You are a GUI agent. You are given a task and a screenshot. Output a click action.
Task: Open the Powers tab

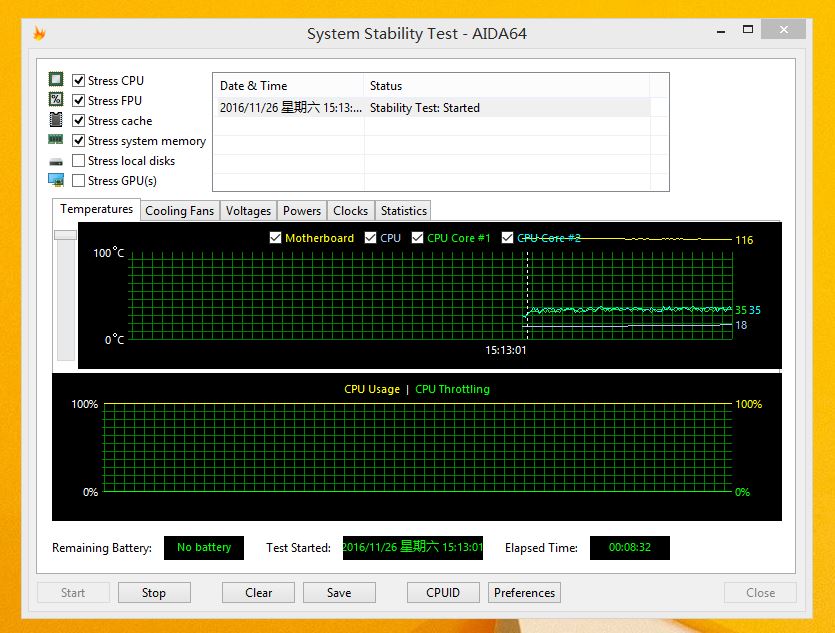click(302, 211)
